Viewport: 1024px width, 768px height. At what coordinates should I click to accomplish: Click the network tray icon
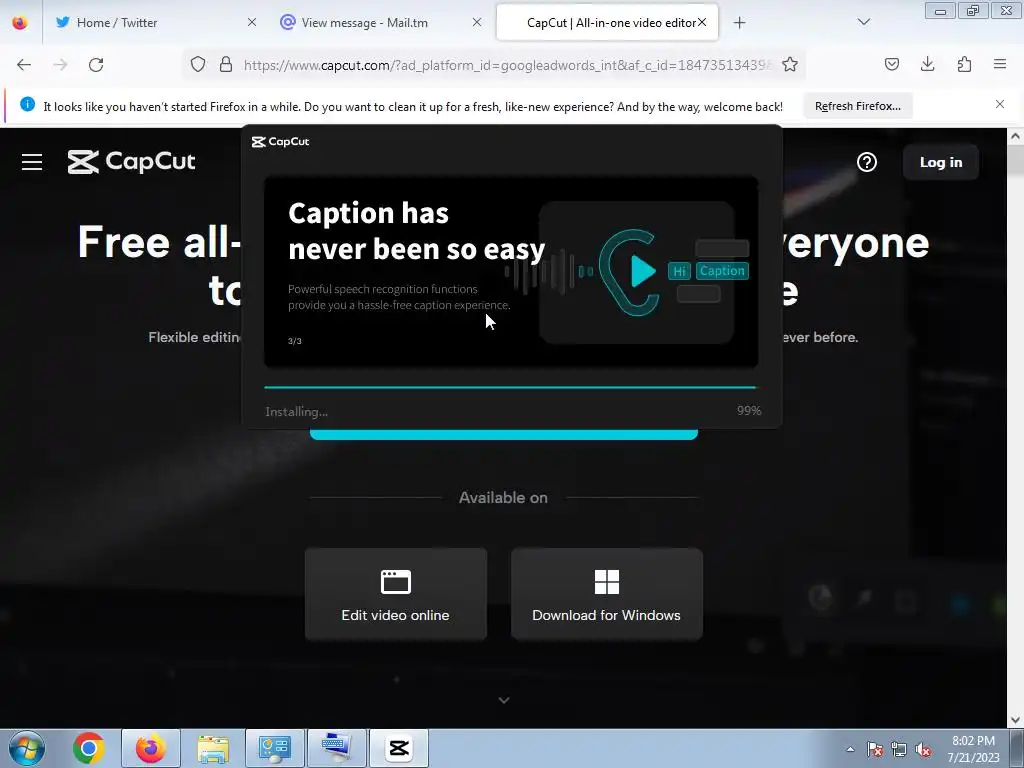(899, 749)
